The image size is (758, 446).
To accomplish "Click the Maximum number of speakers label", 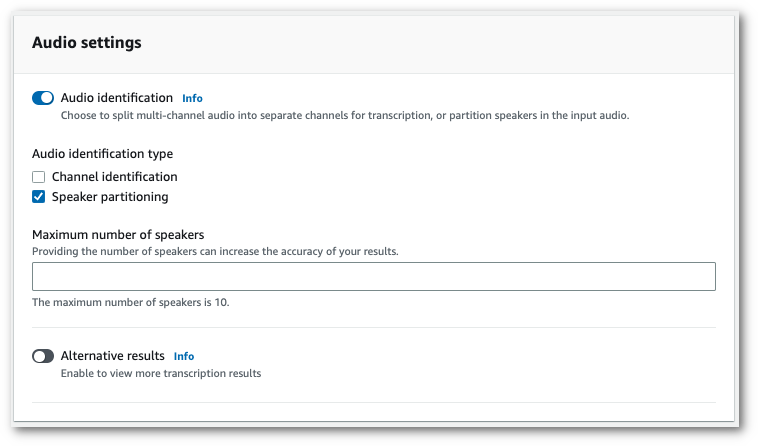I will pos(125,235).
